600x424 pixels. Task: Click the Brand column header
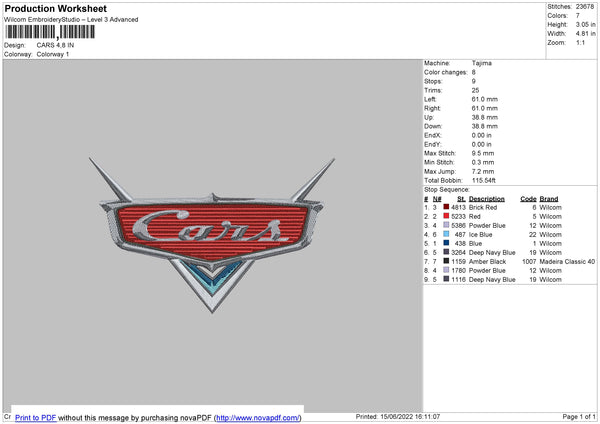[x=549, y=199]
